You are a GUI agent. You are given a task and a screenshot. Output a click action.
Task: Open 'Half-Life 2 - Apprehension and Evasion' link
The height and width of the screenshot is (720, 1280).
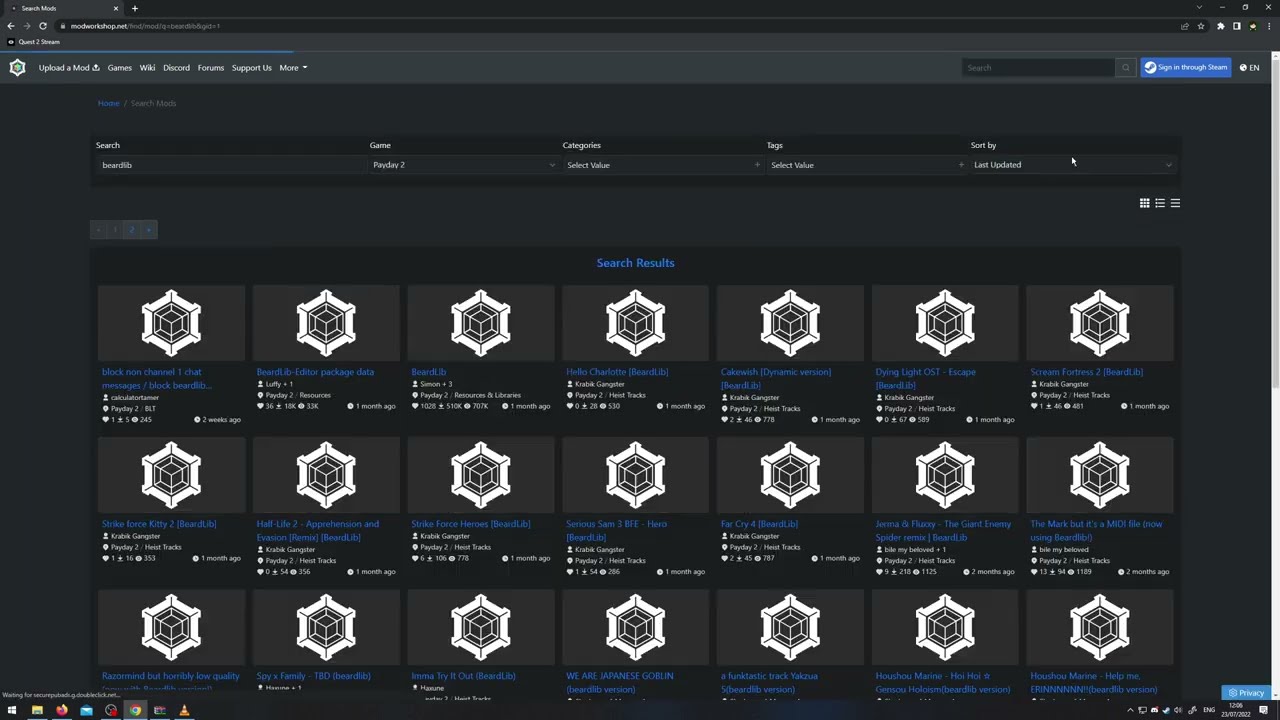click(318, 530)
